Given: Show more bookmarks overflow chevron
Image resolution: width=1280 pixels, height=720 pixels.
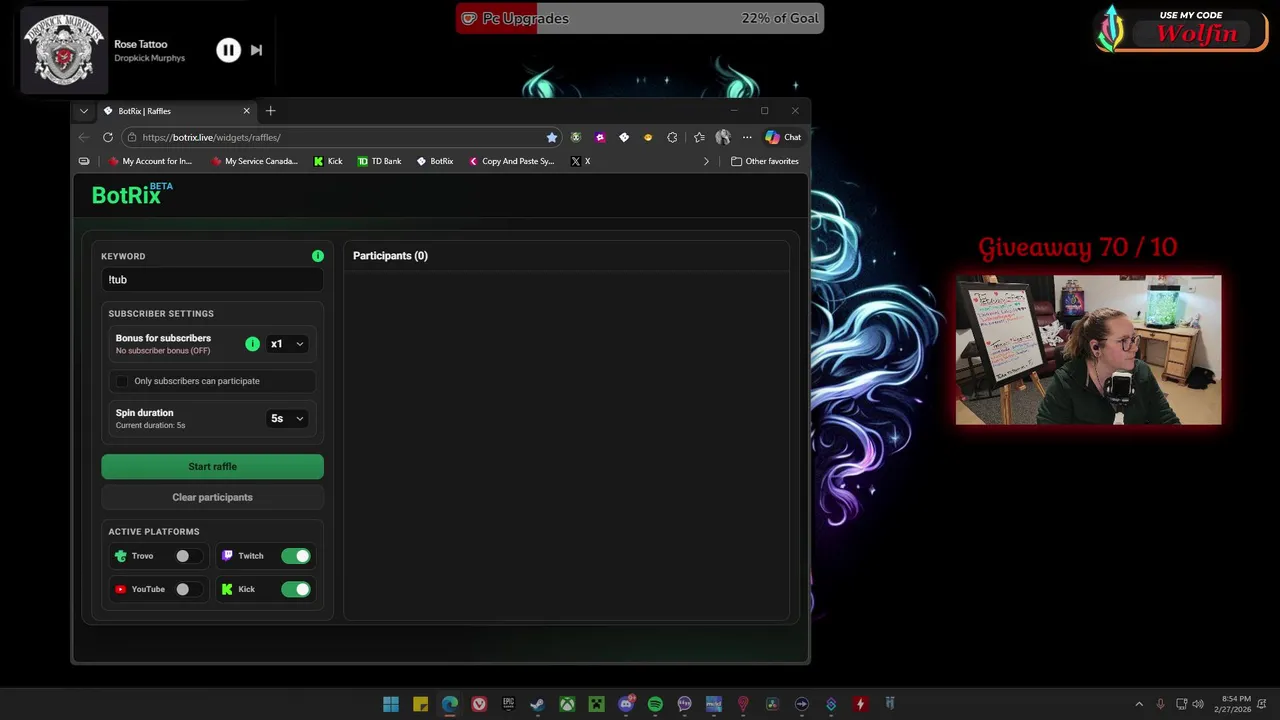Looking at the screenshot, I should [x=706, y=161].
